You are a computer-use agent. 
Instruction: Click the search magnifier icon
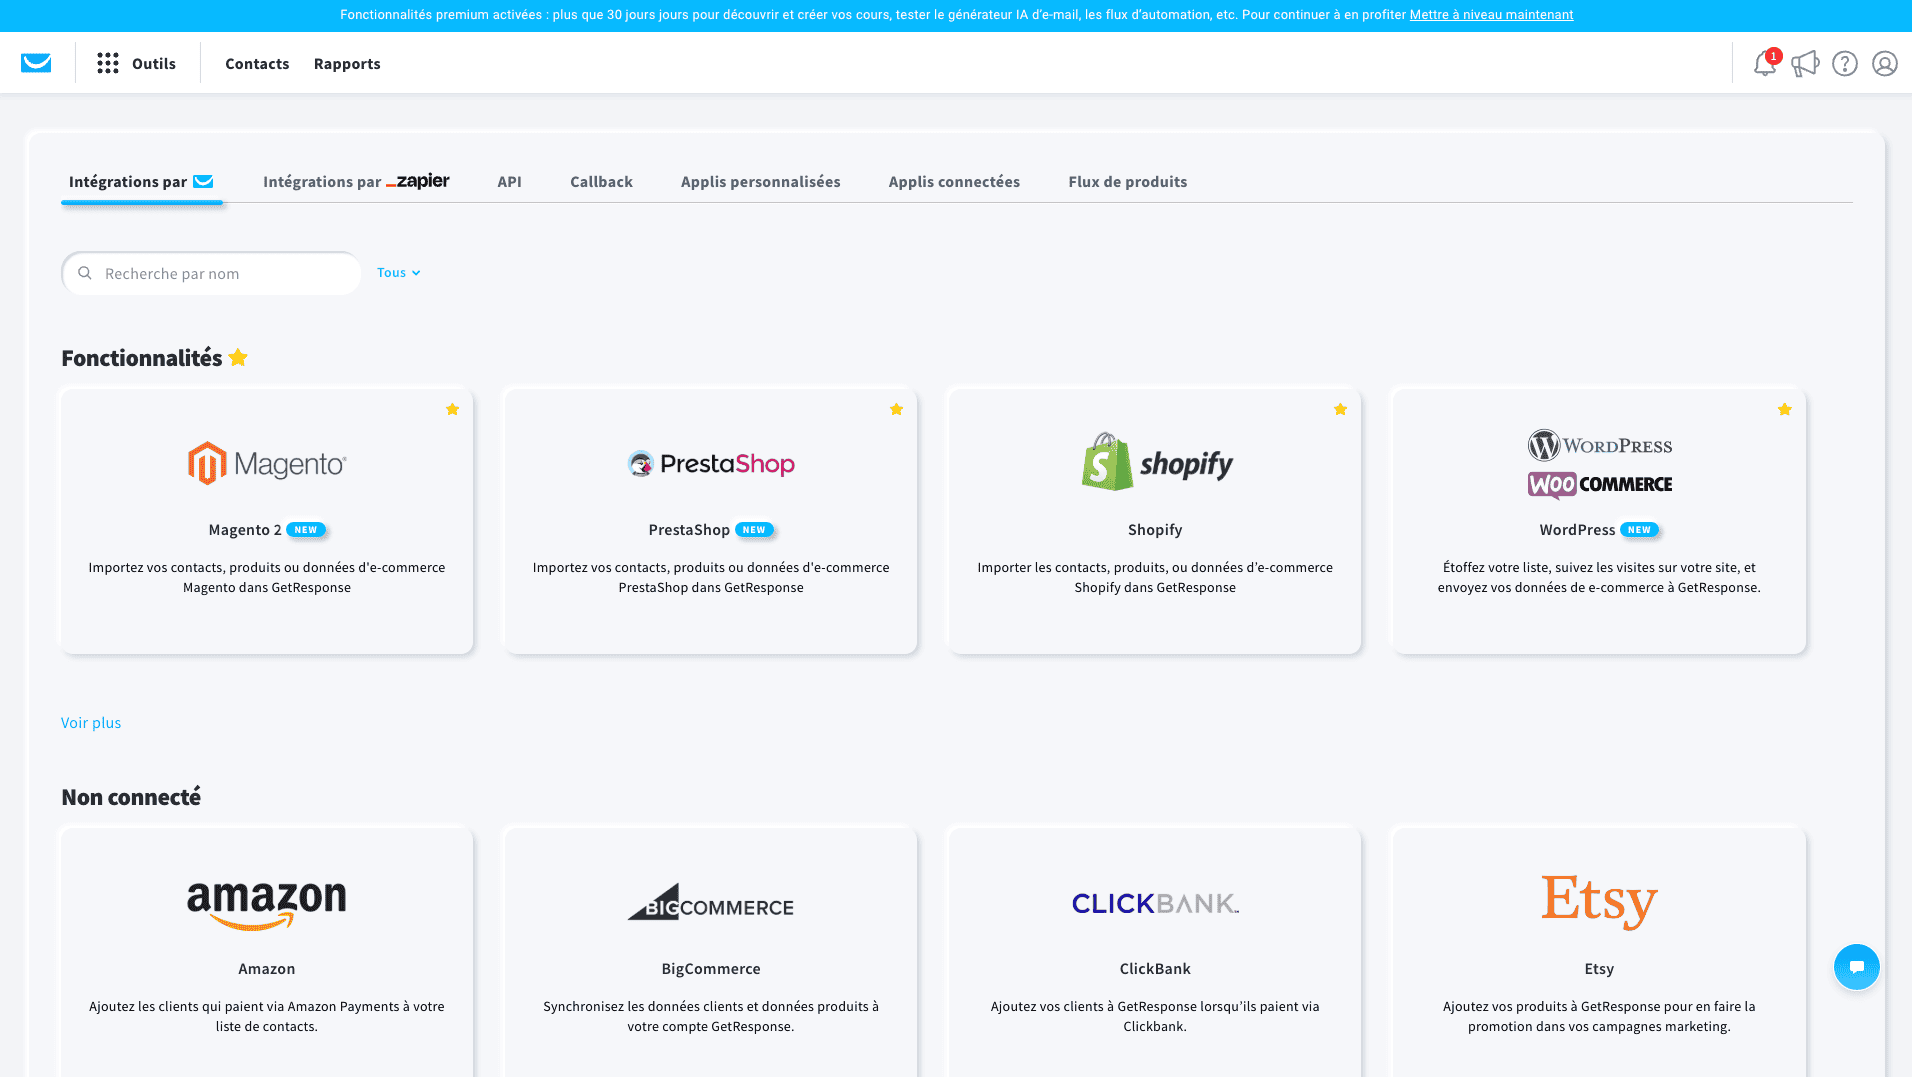tap(85, 273)
